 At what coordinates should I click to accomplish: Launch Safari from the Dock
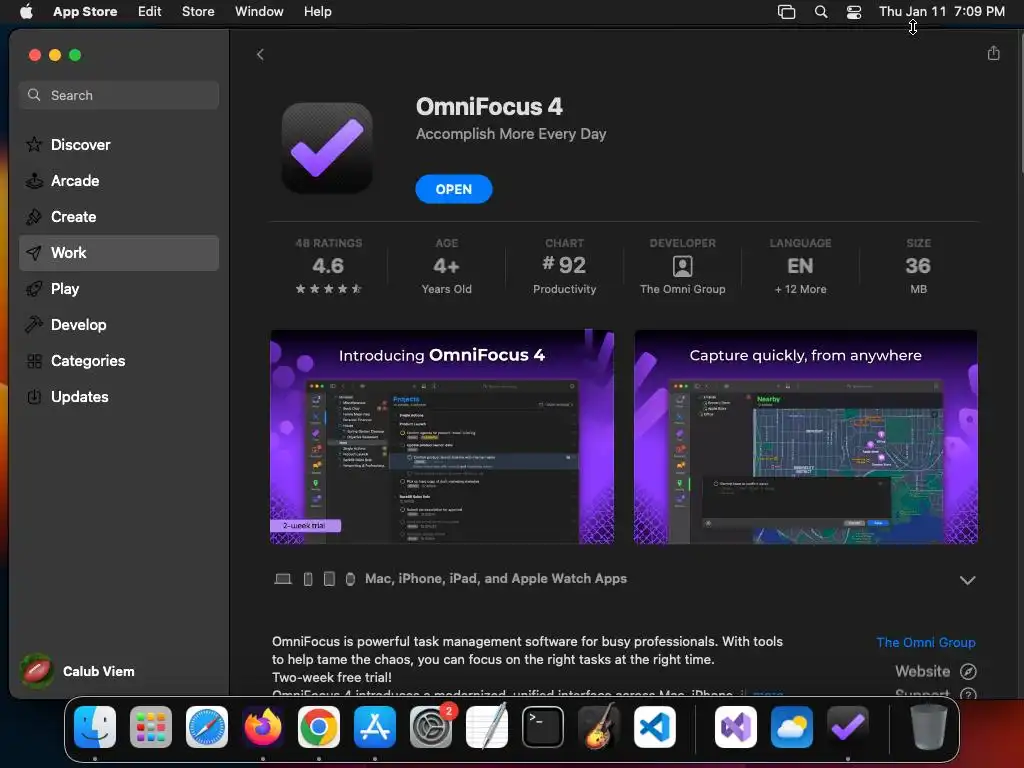point(207,727)
